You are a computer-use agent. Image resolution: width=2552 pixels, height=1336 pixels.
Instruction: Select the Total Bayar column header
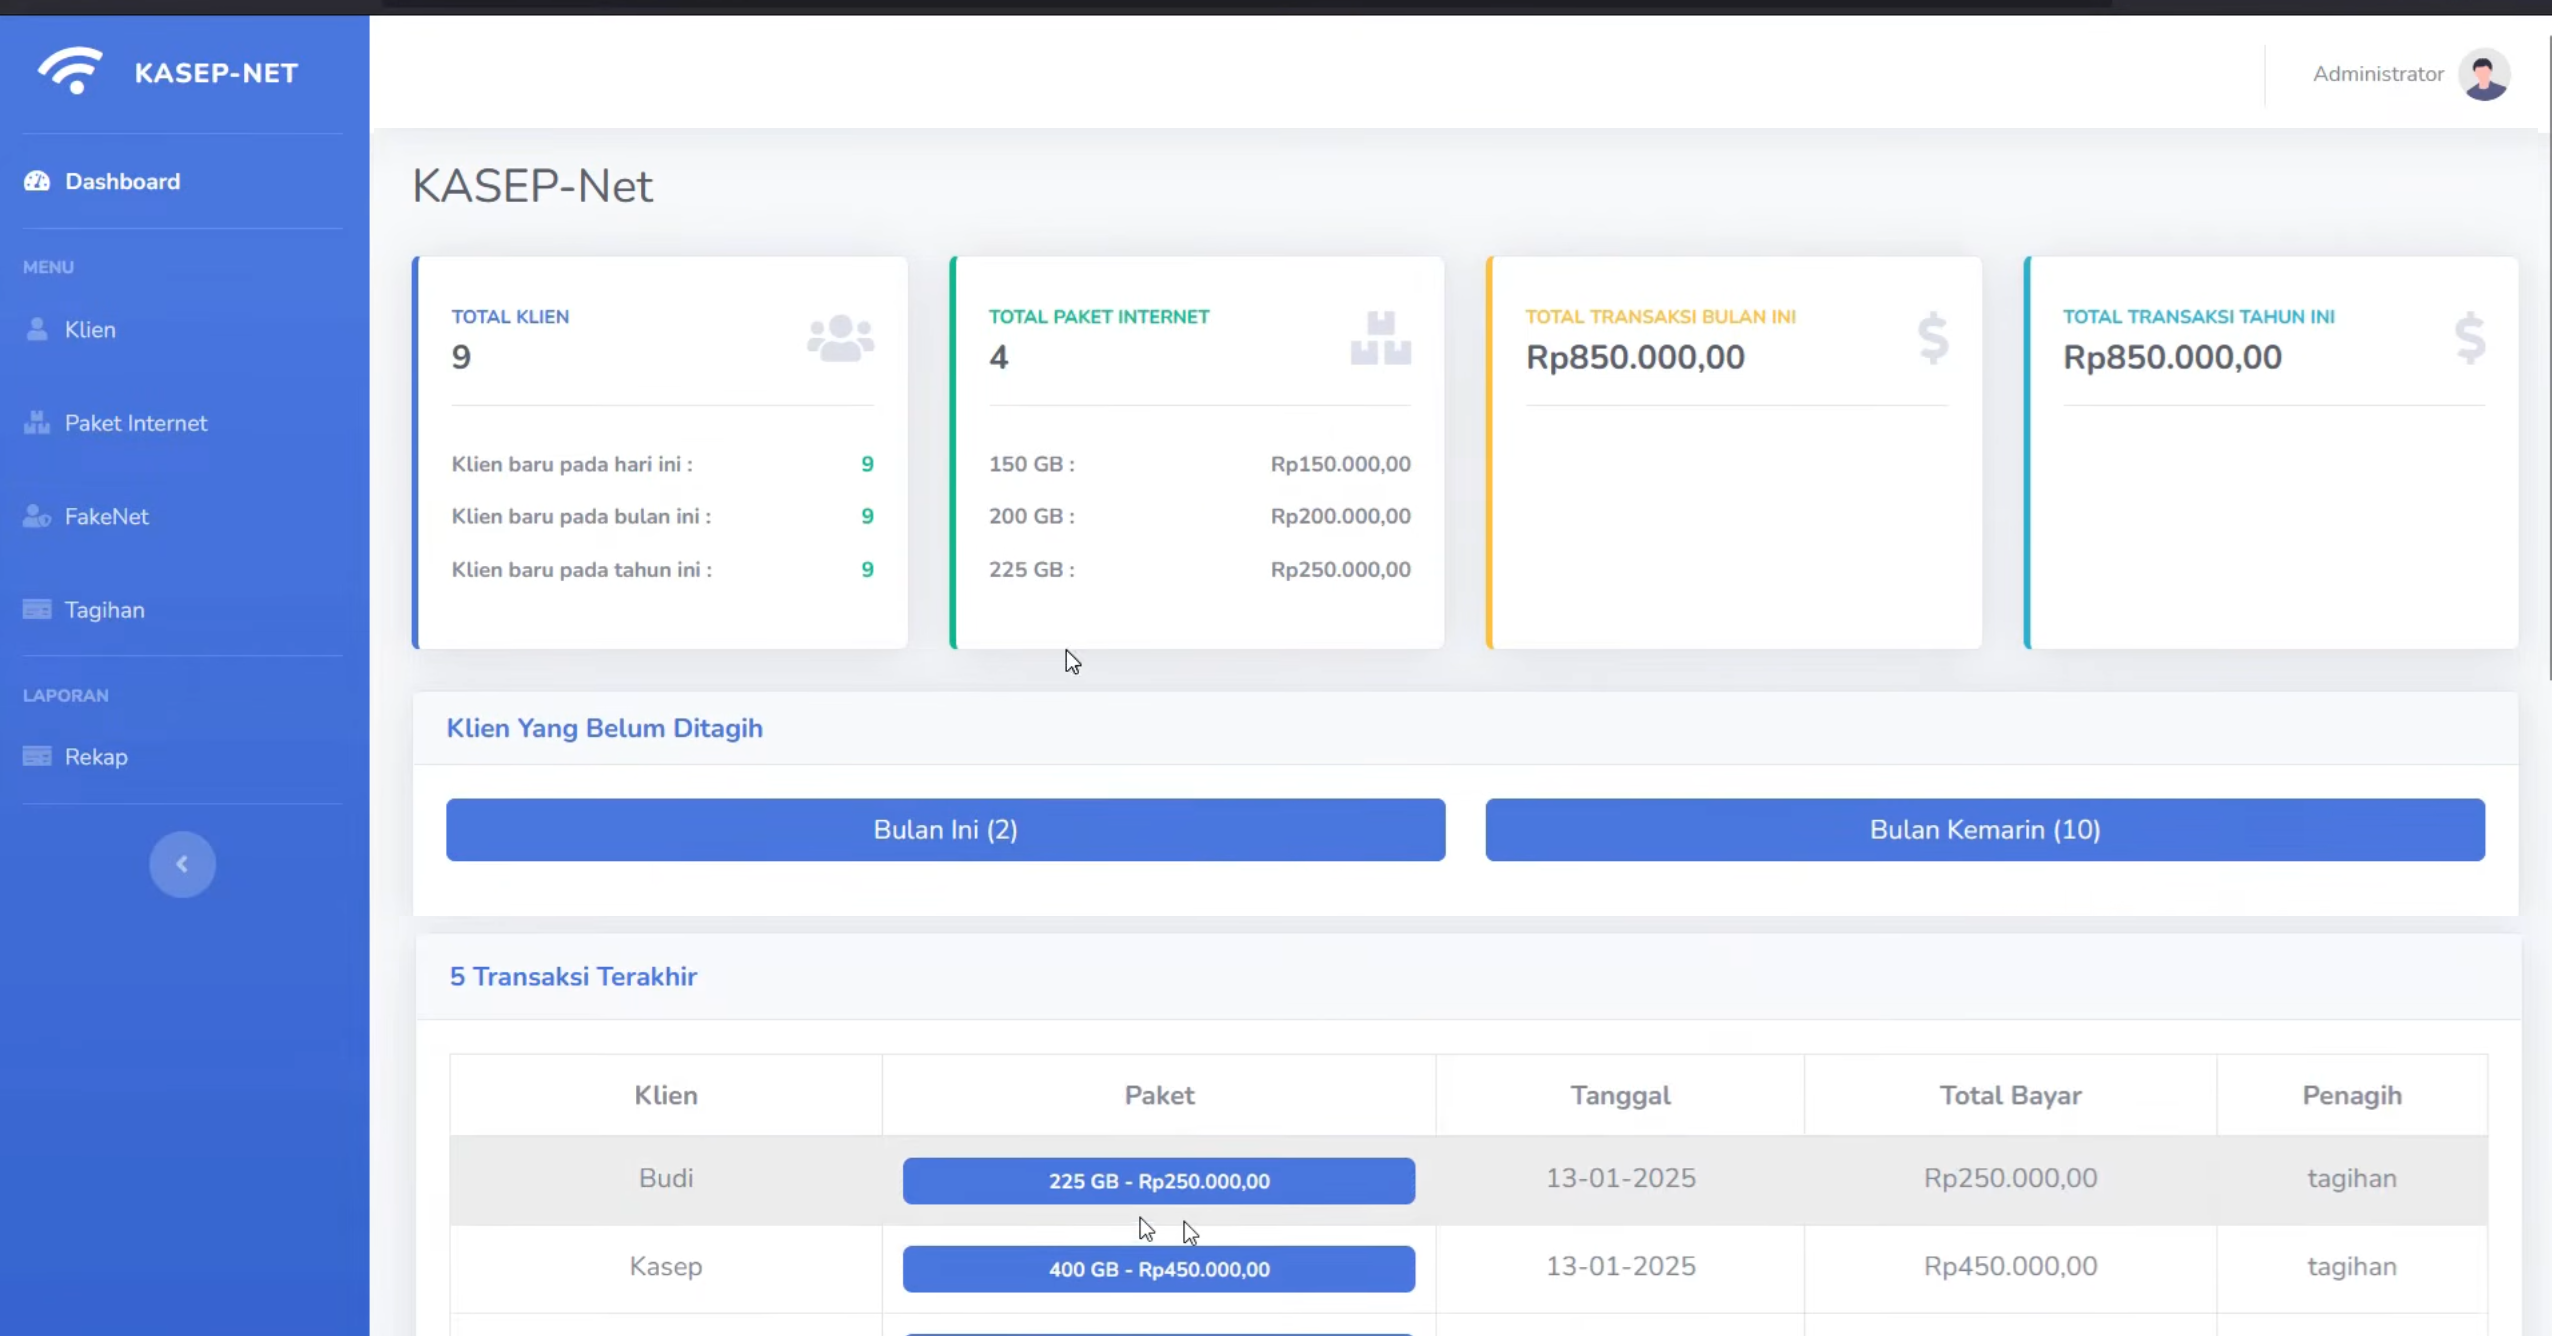click(x=2010, y=1095)
